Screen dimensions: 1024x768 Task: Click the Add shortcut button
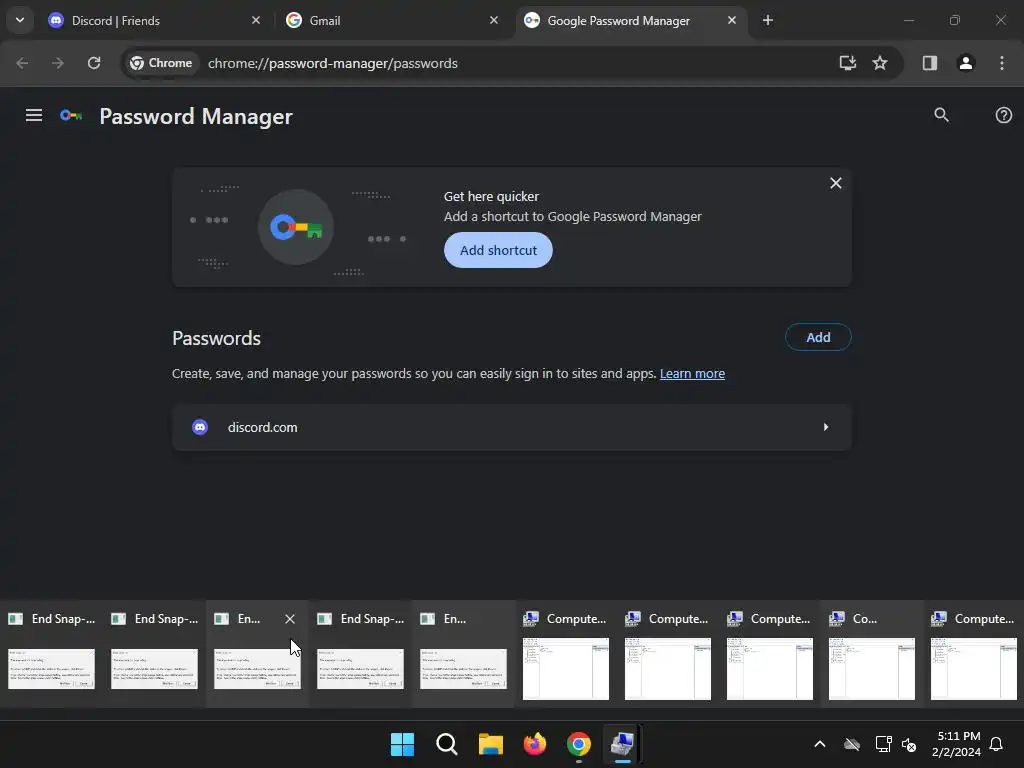coord(498,250)
